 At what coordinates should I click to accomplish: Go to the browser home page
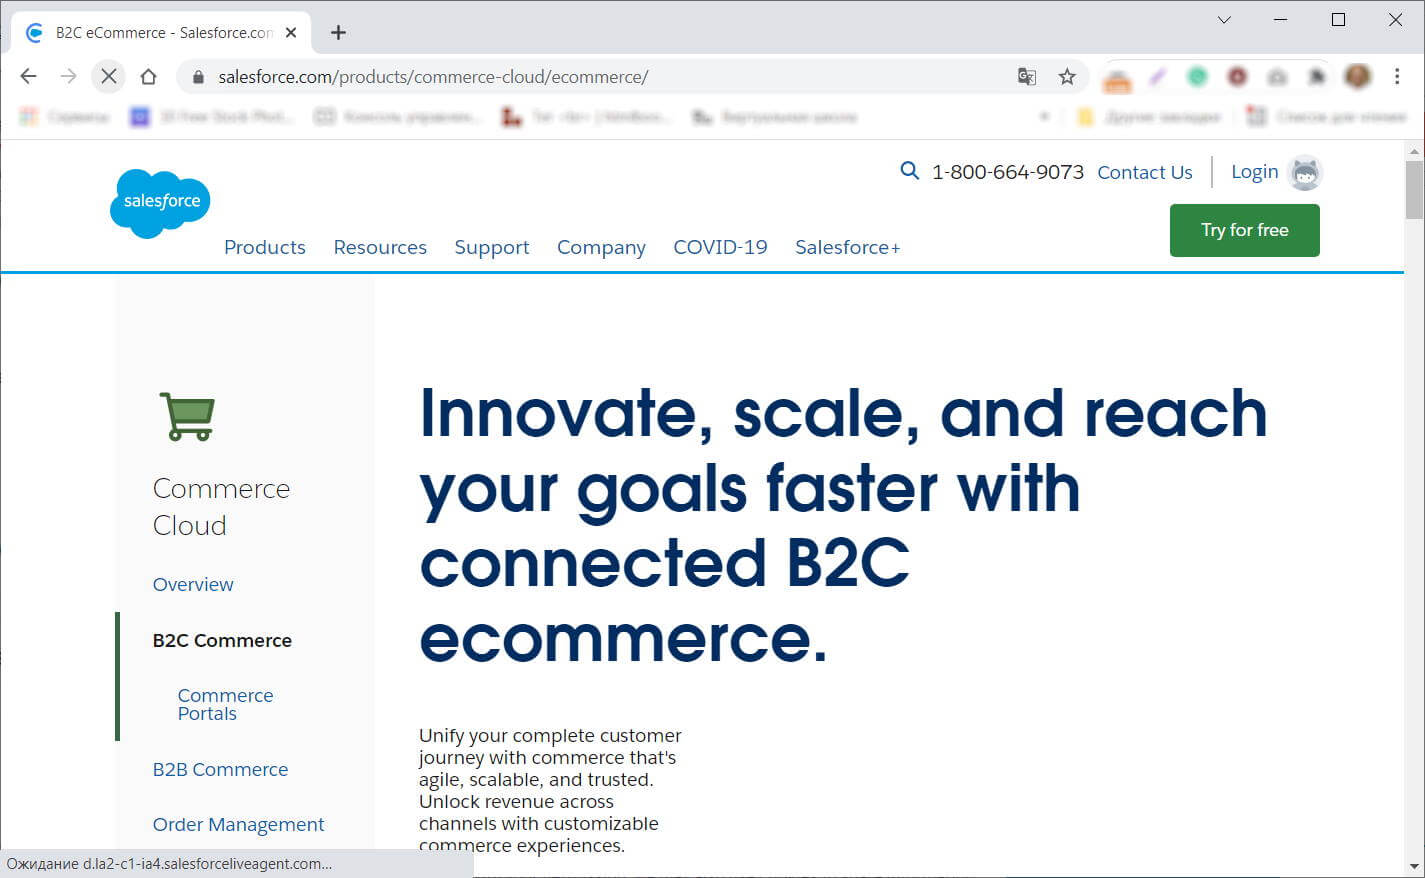148,76
